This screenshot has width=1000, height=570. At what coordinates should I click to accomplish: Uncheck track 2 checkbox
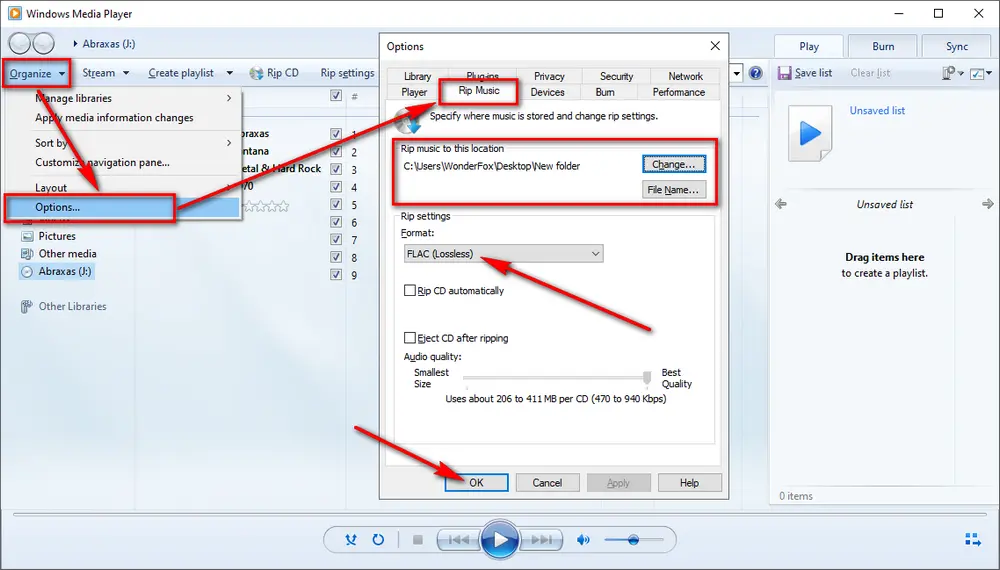tap(336, 152)
